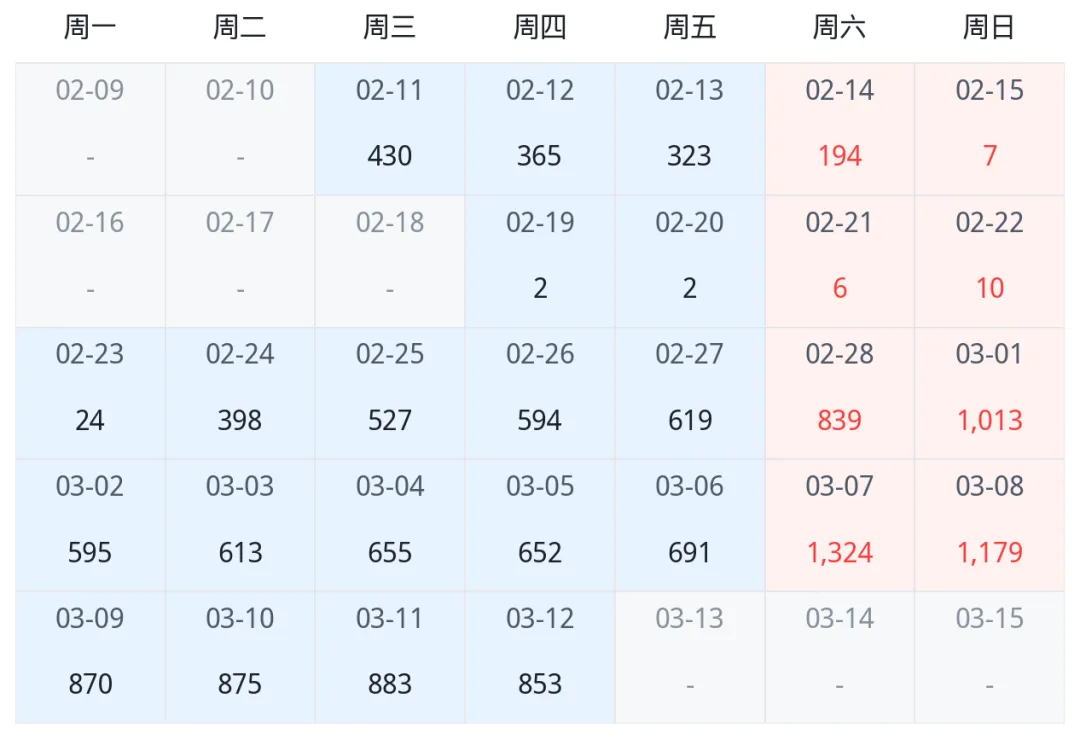Open the 03-08 cell with 1,179
Image resolution: width=1080 pixels, height=739 pixels.
(989, 525)
